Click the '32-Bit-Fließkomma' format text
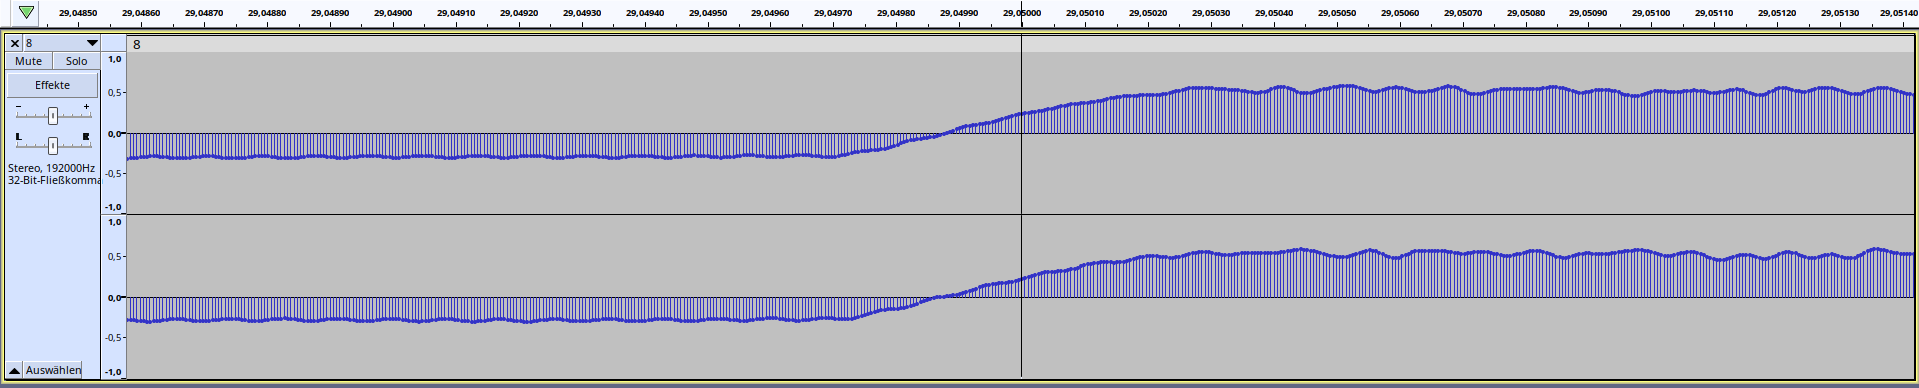Image resolution: width=1919 pixels, height=388 pixels. pyautogui.click(x=54, y=180)
